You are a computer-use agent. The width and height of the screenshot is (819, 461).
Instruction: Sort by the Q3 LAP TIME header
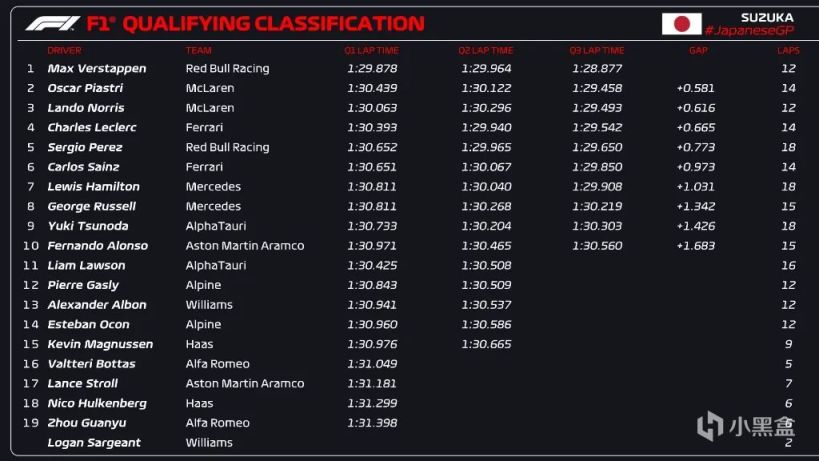coord(597,50)
